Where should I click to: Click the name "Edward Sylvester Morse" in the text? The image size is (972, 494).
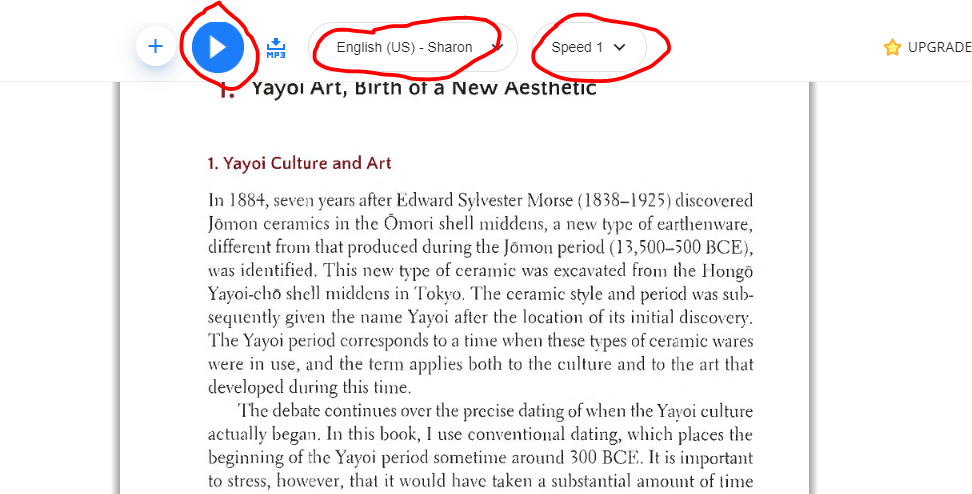(x=485, y=201)
